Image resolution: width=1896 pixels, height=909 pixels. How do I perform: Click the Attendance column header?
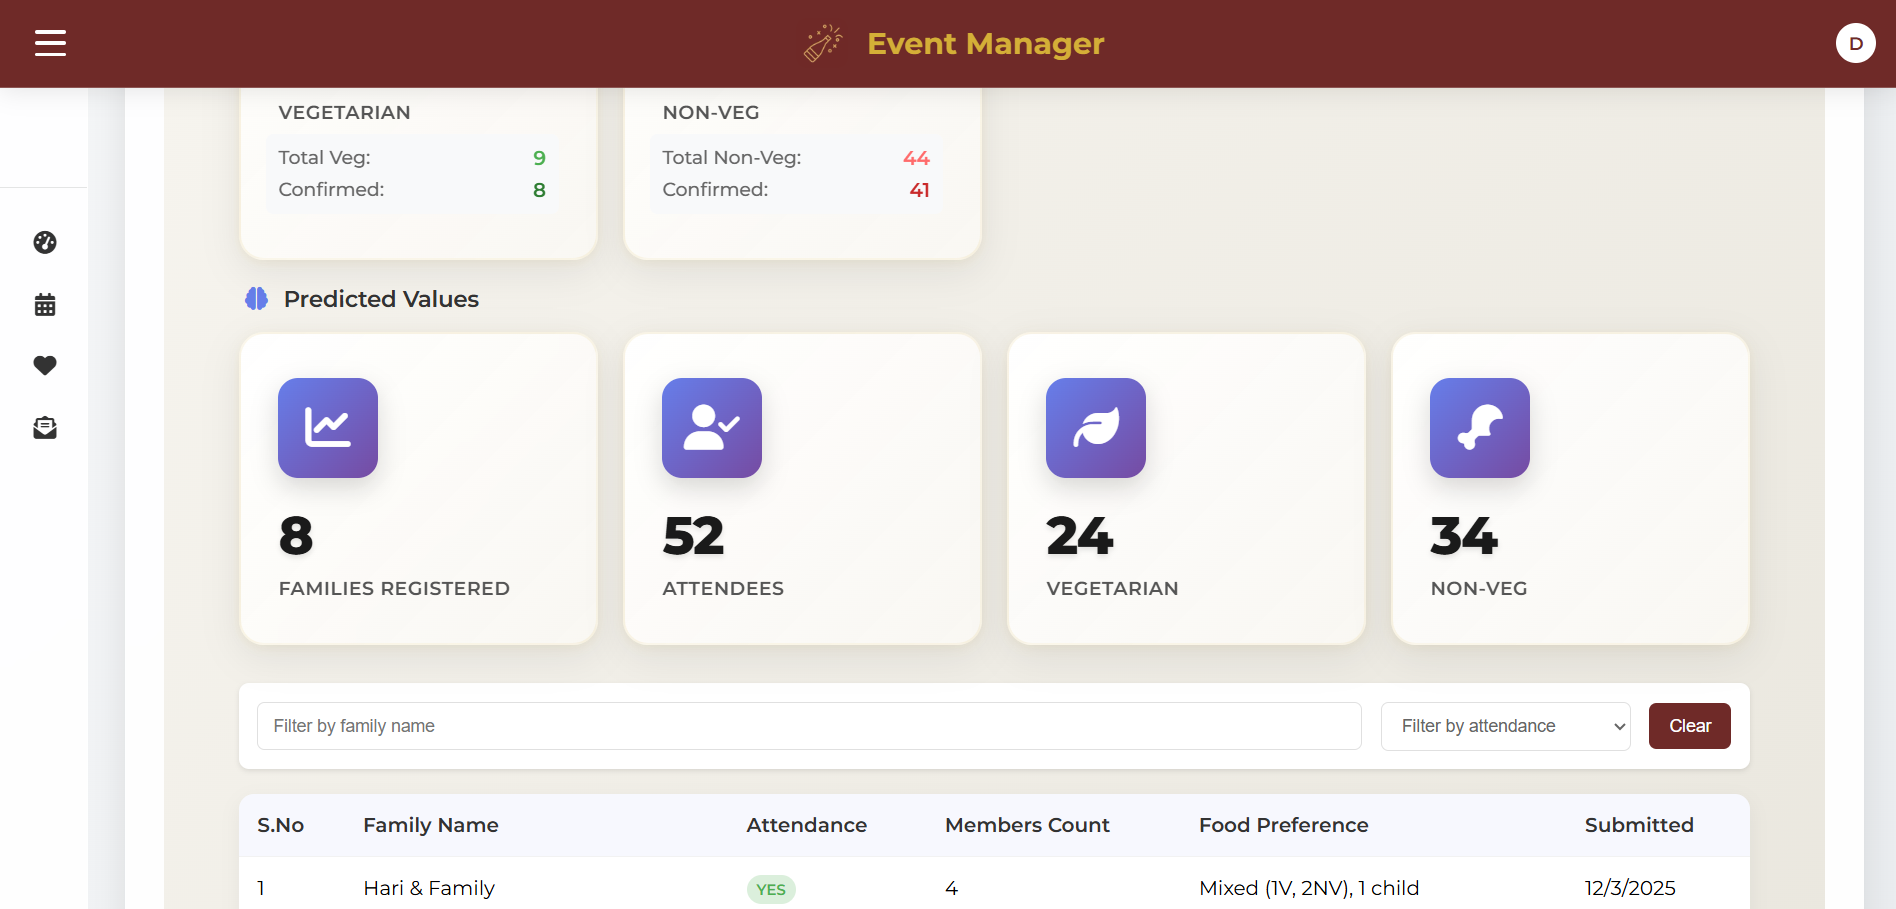pyautogui.click(x=806, y=825)
